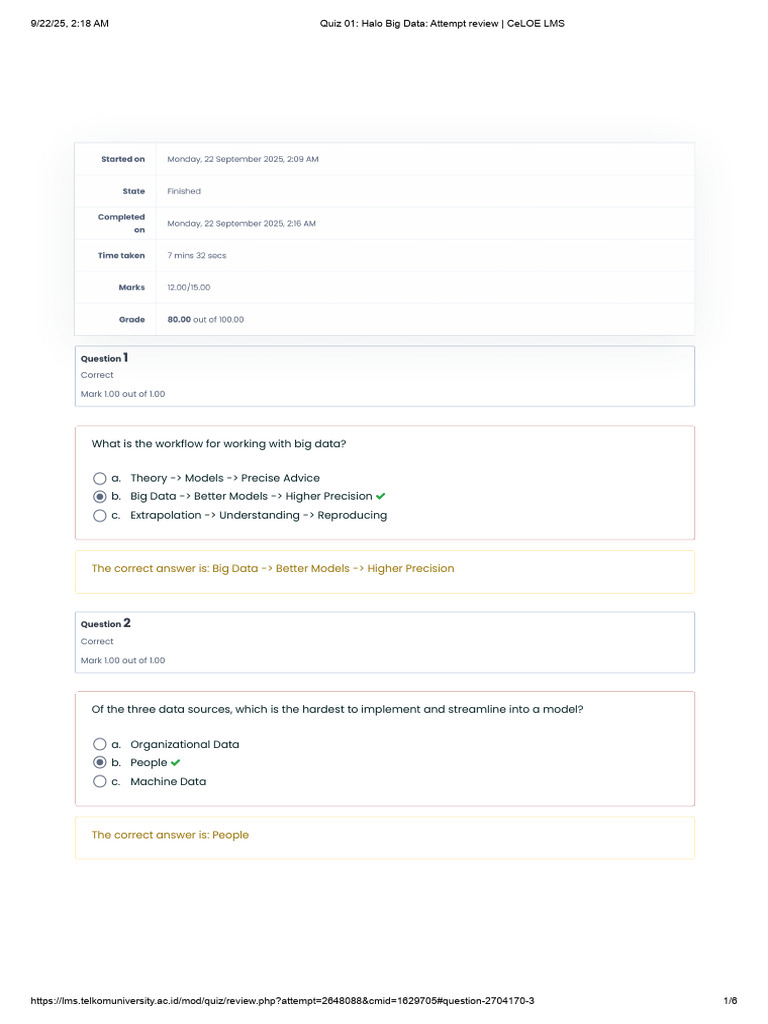
Task: Click the Grade value 80.00 out of 100.00
Action: 205,320
